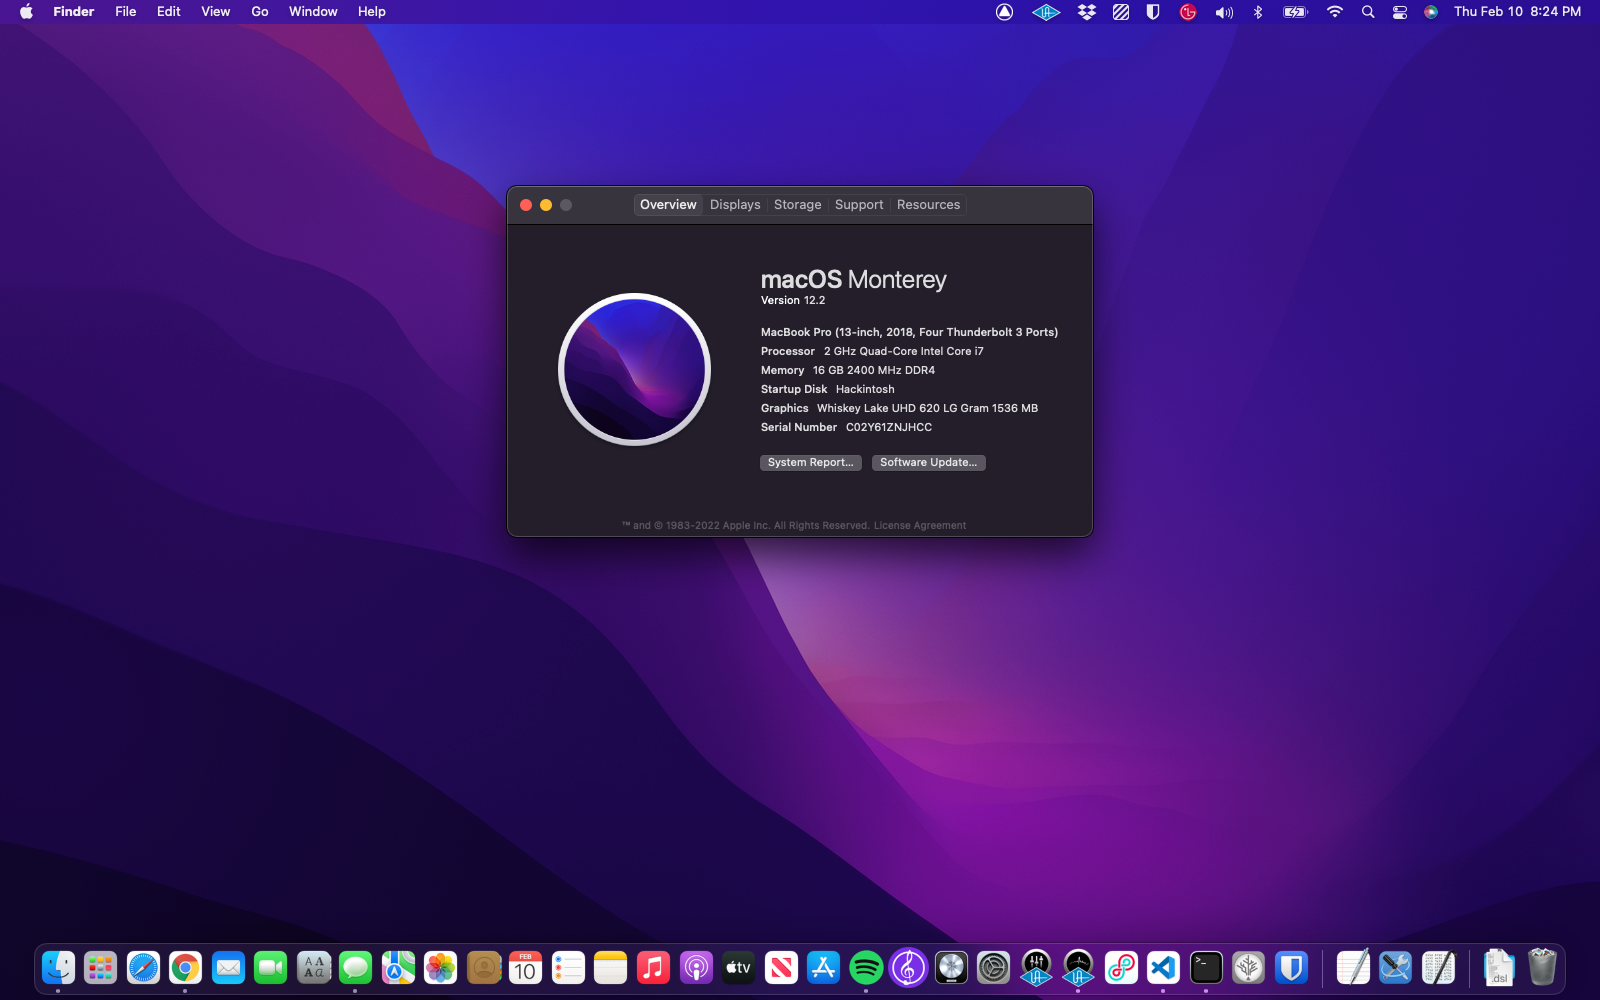Click the Software Update... button
The height and width of the screenshot is (1000, 1600).
point(928,462)
